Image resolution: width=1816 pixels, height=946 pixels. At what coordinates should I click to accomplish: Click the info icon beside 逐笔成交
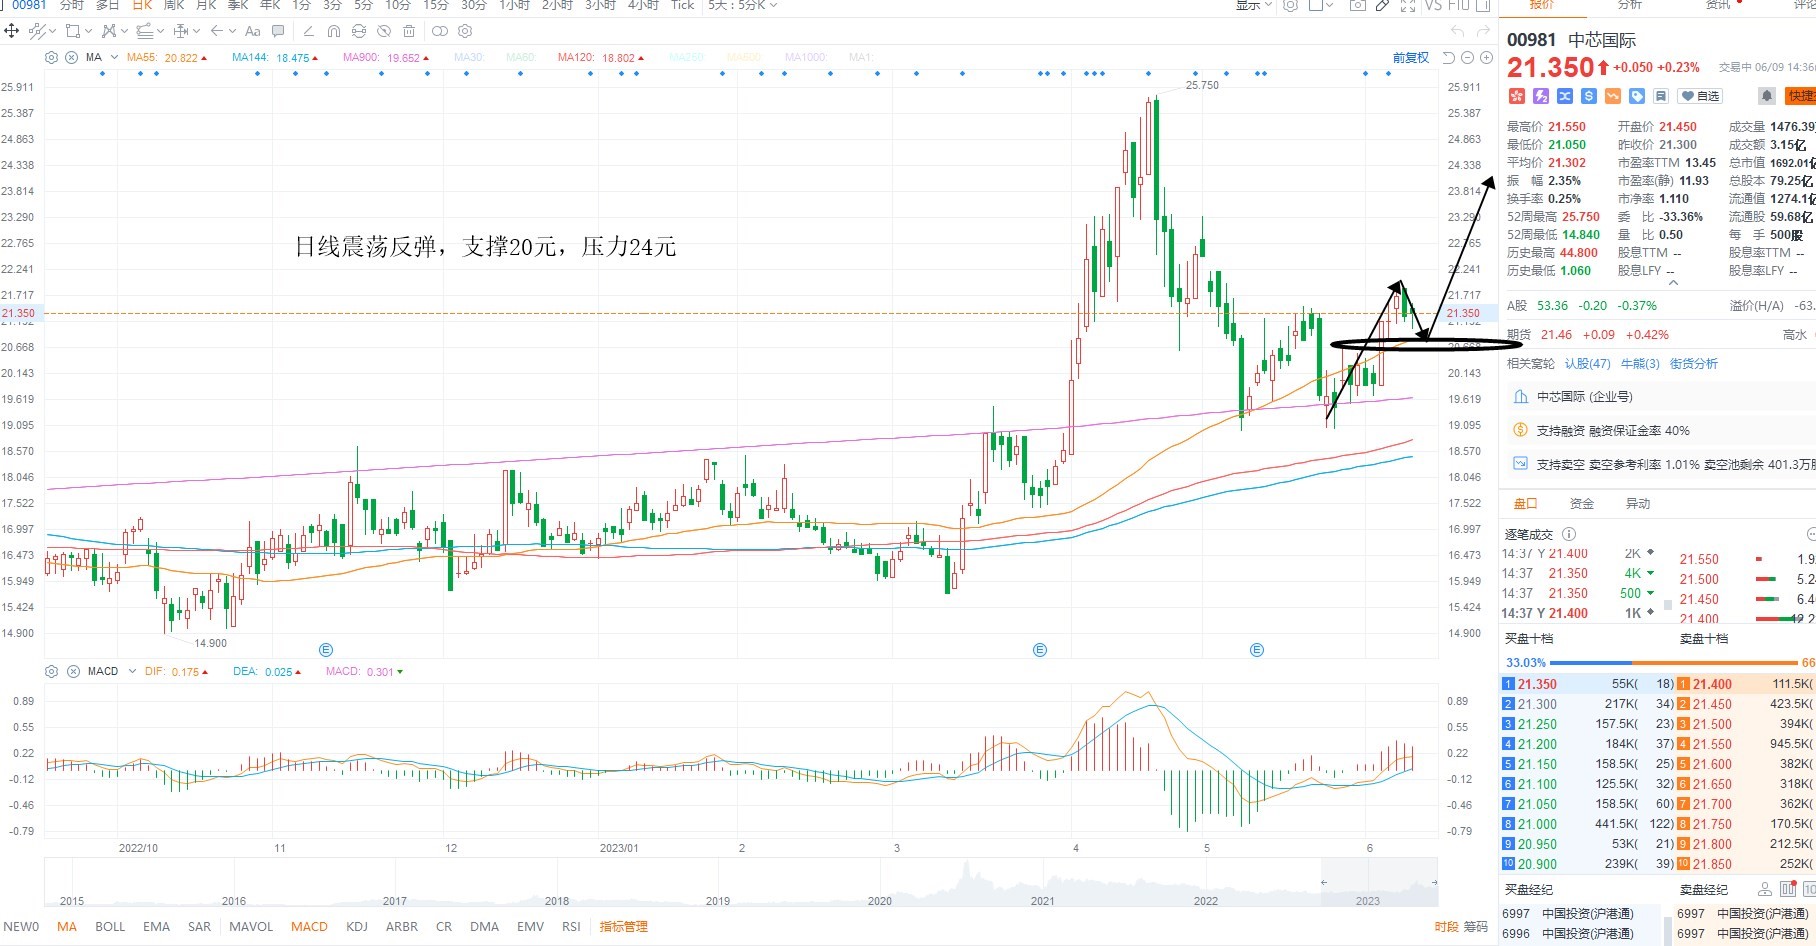[x=1569, y=534]
